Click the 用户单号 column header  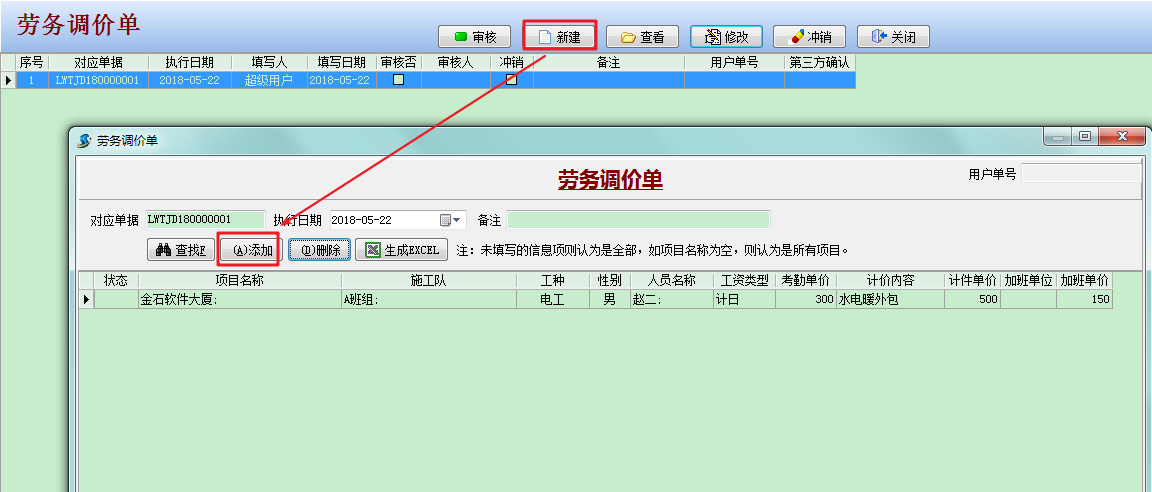pos(734,62)
